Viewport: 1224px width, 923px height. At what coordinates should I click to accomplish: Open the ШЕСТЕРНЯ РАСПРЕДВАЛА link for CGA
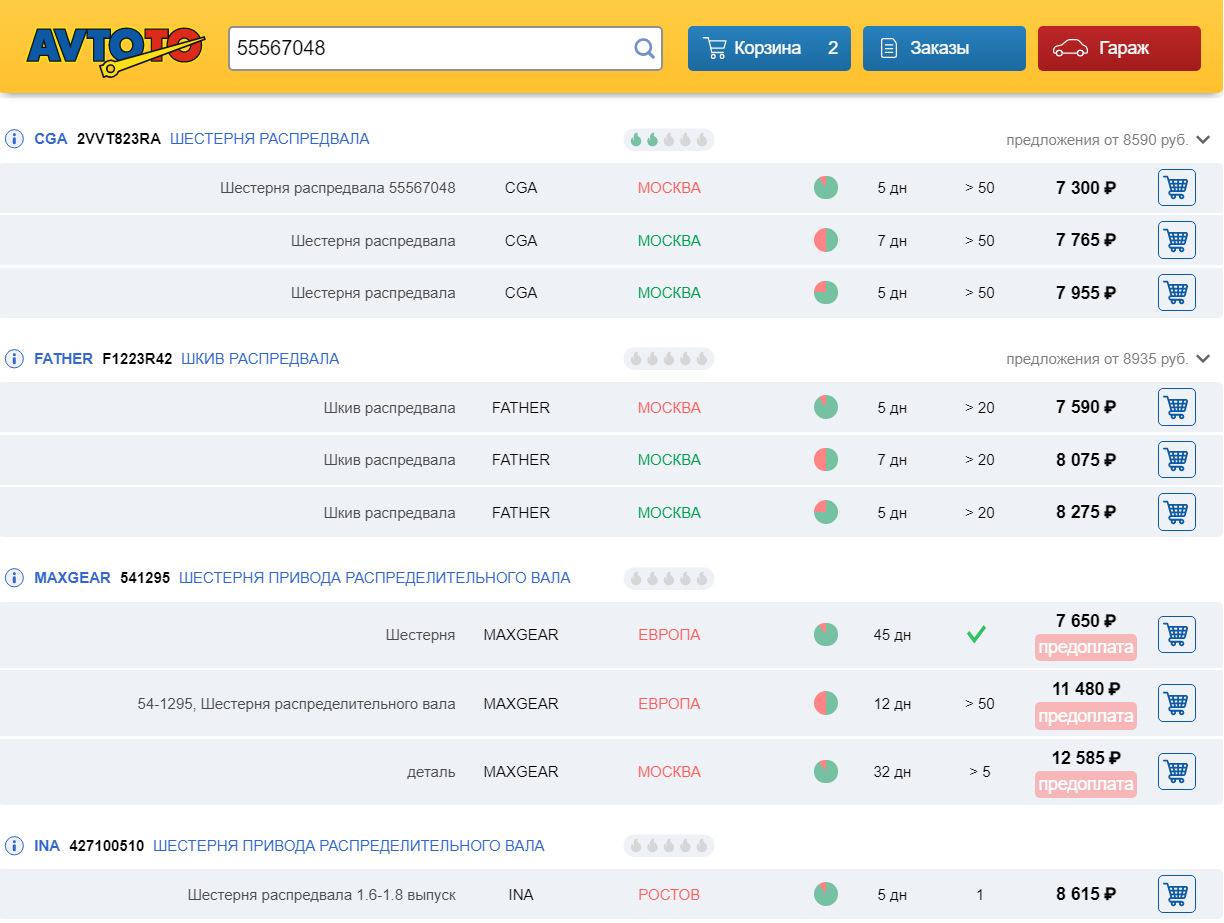pyautogui.click(x=269, y=139)
